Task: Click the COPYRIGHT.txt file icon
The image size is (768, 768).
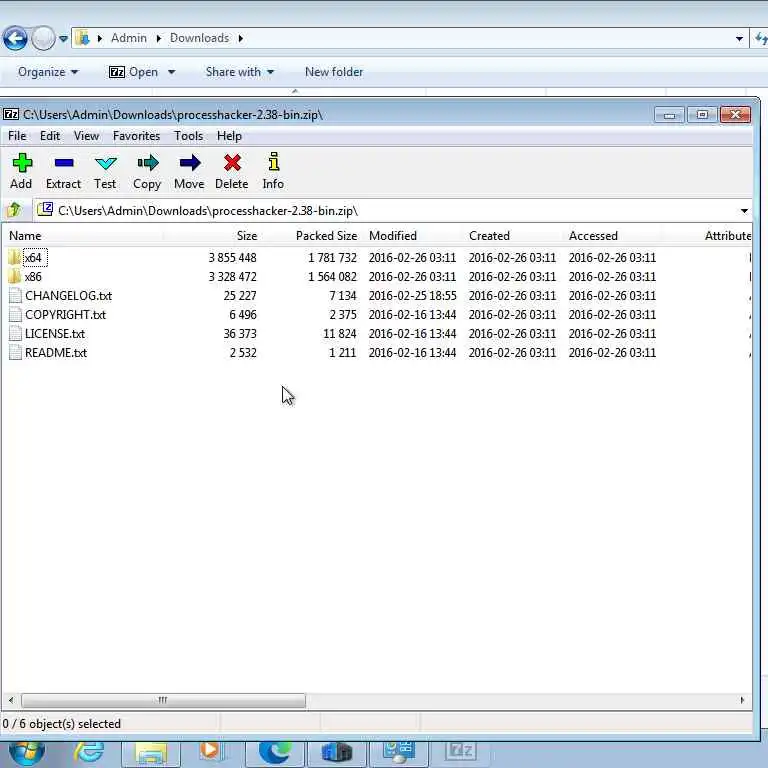Action: [x=15, y=314]
